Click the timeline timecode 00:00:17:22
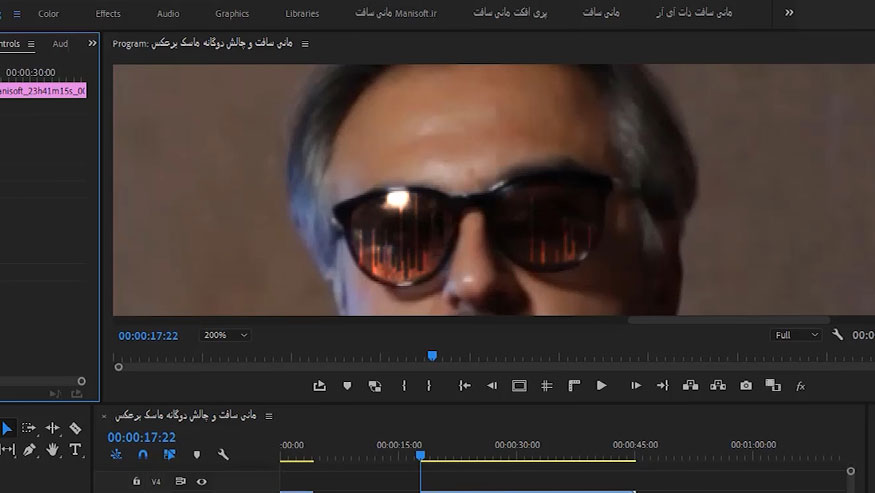 click(x=141, y=437)
